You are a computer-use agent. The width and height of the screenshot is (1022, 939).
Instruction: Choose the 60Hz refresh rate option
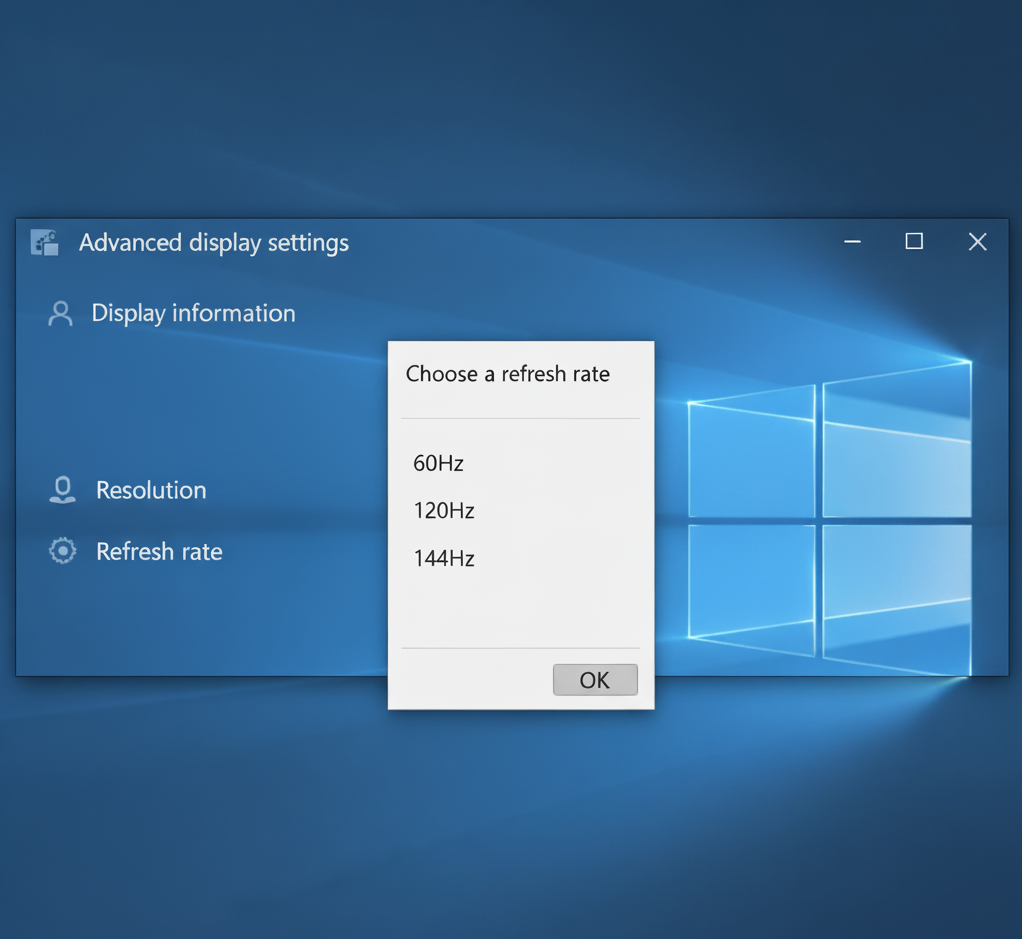click(438, 463)
